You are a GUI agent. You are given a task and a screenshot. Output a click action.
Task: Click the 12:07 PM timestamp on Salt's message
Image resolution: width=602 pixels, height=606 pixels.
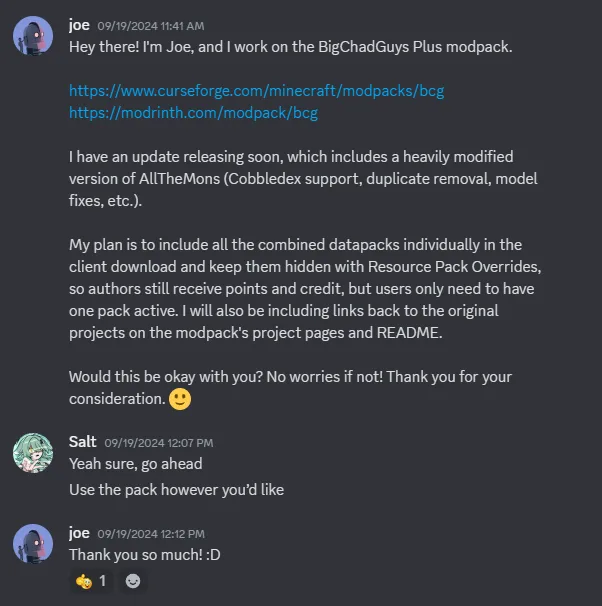[x=158, y=442]
